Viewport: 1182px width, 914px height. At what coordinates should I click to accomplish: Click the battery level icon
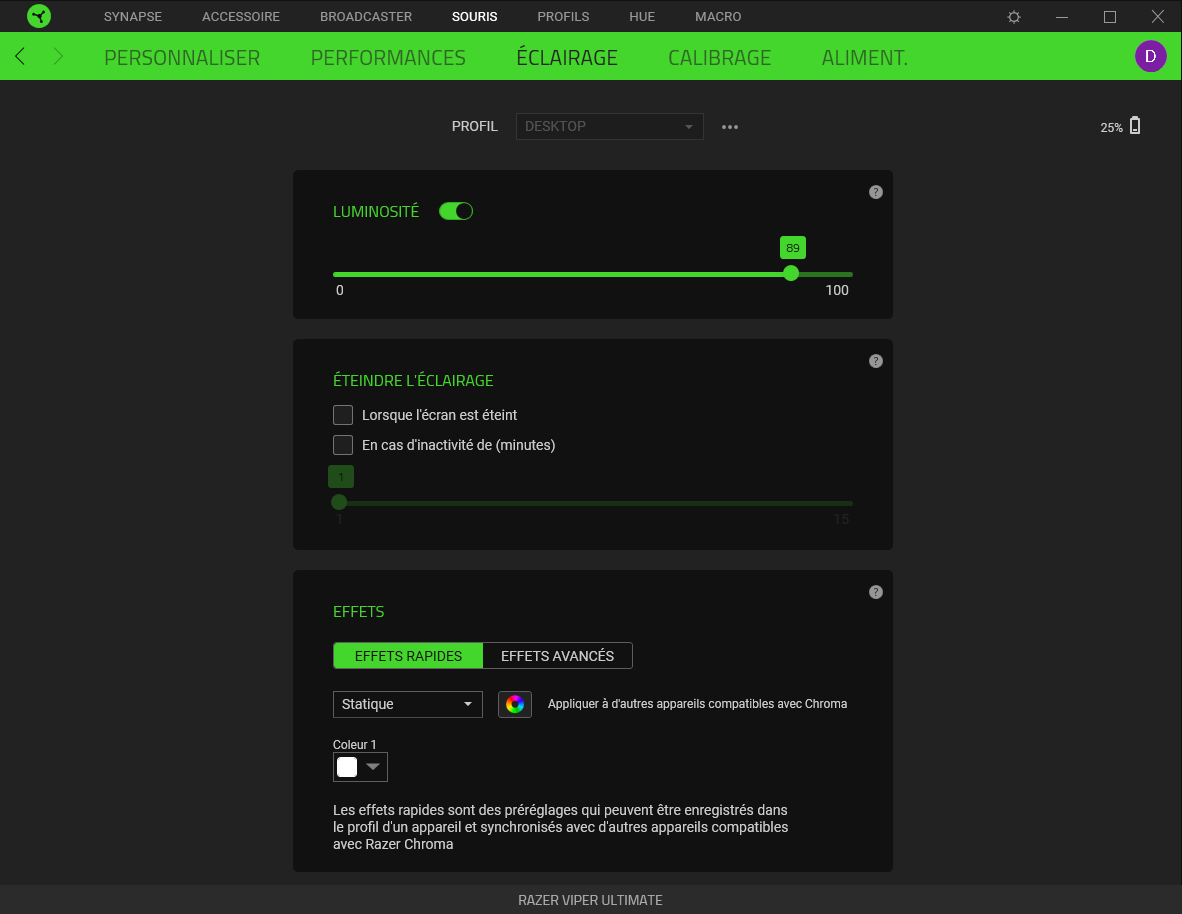(x=1135, y=126)
